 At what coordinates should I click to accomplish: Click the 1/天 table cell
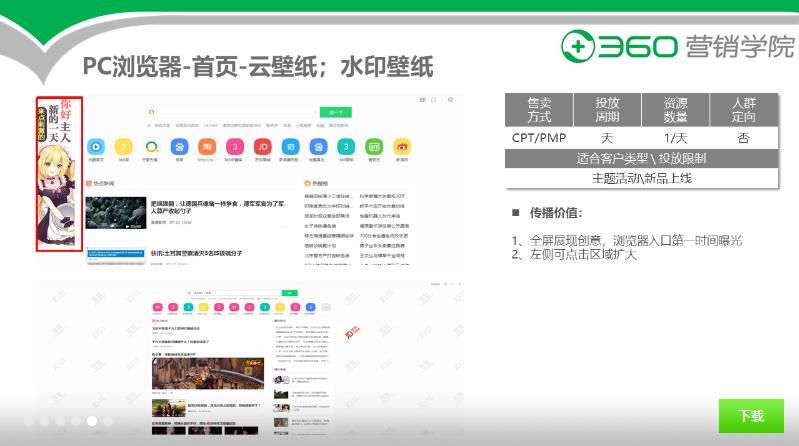click(x=676, y=138)
